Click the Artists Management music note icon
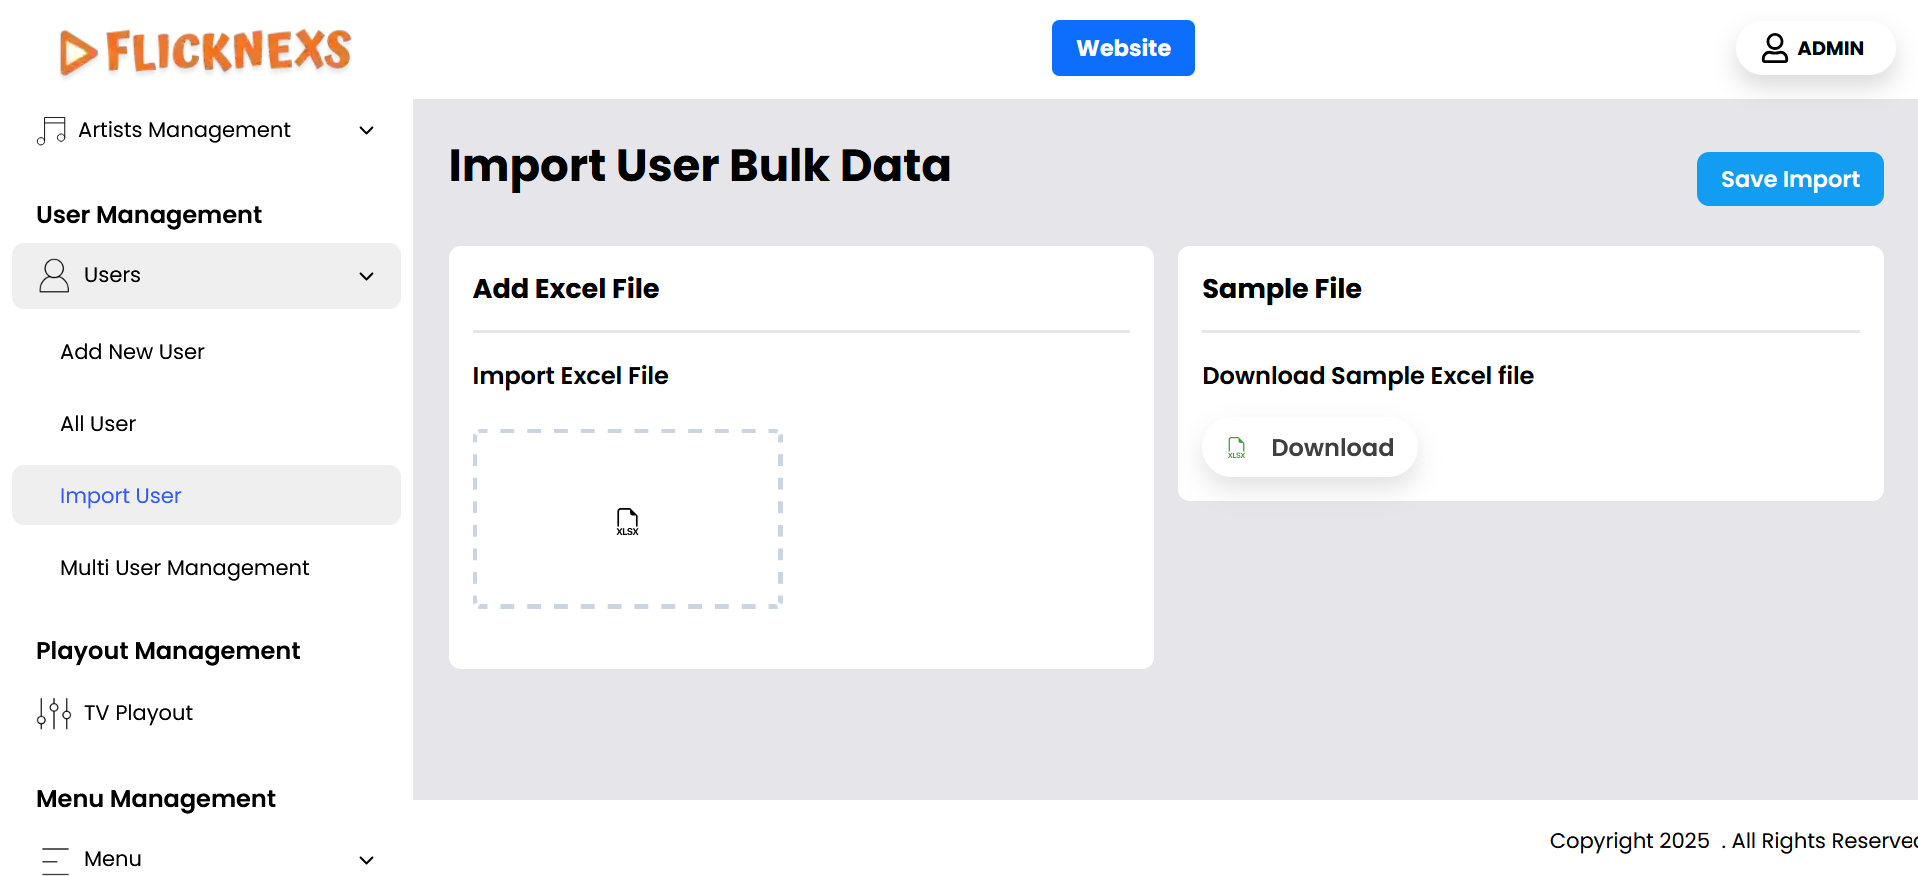1918x876 pixels. [51, 130]
